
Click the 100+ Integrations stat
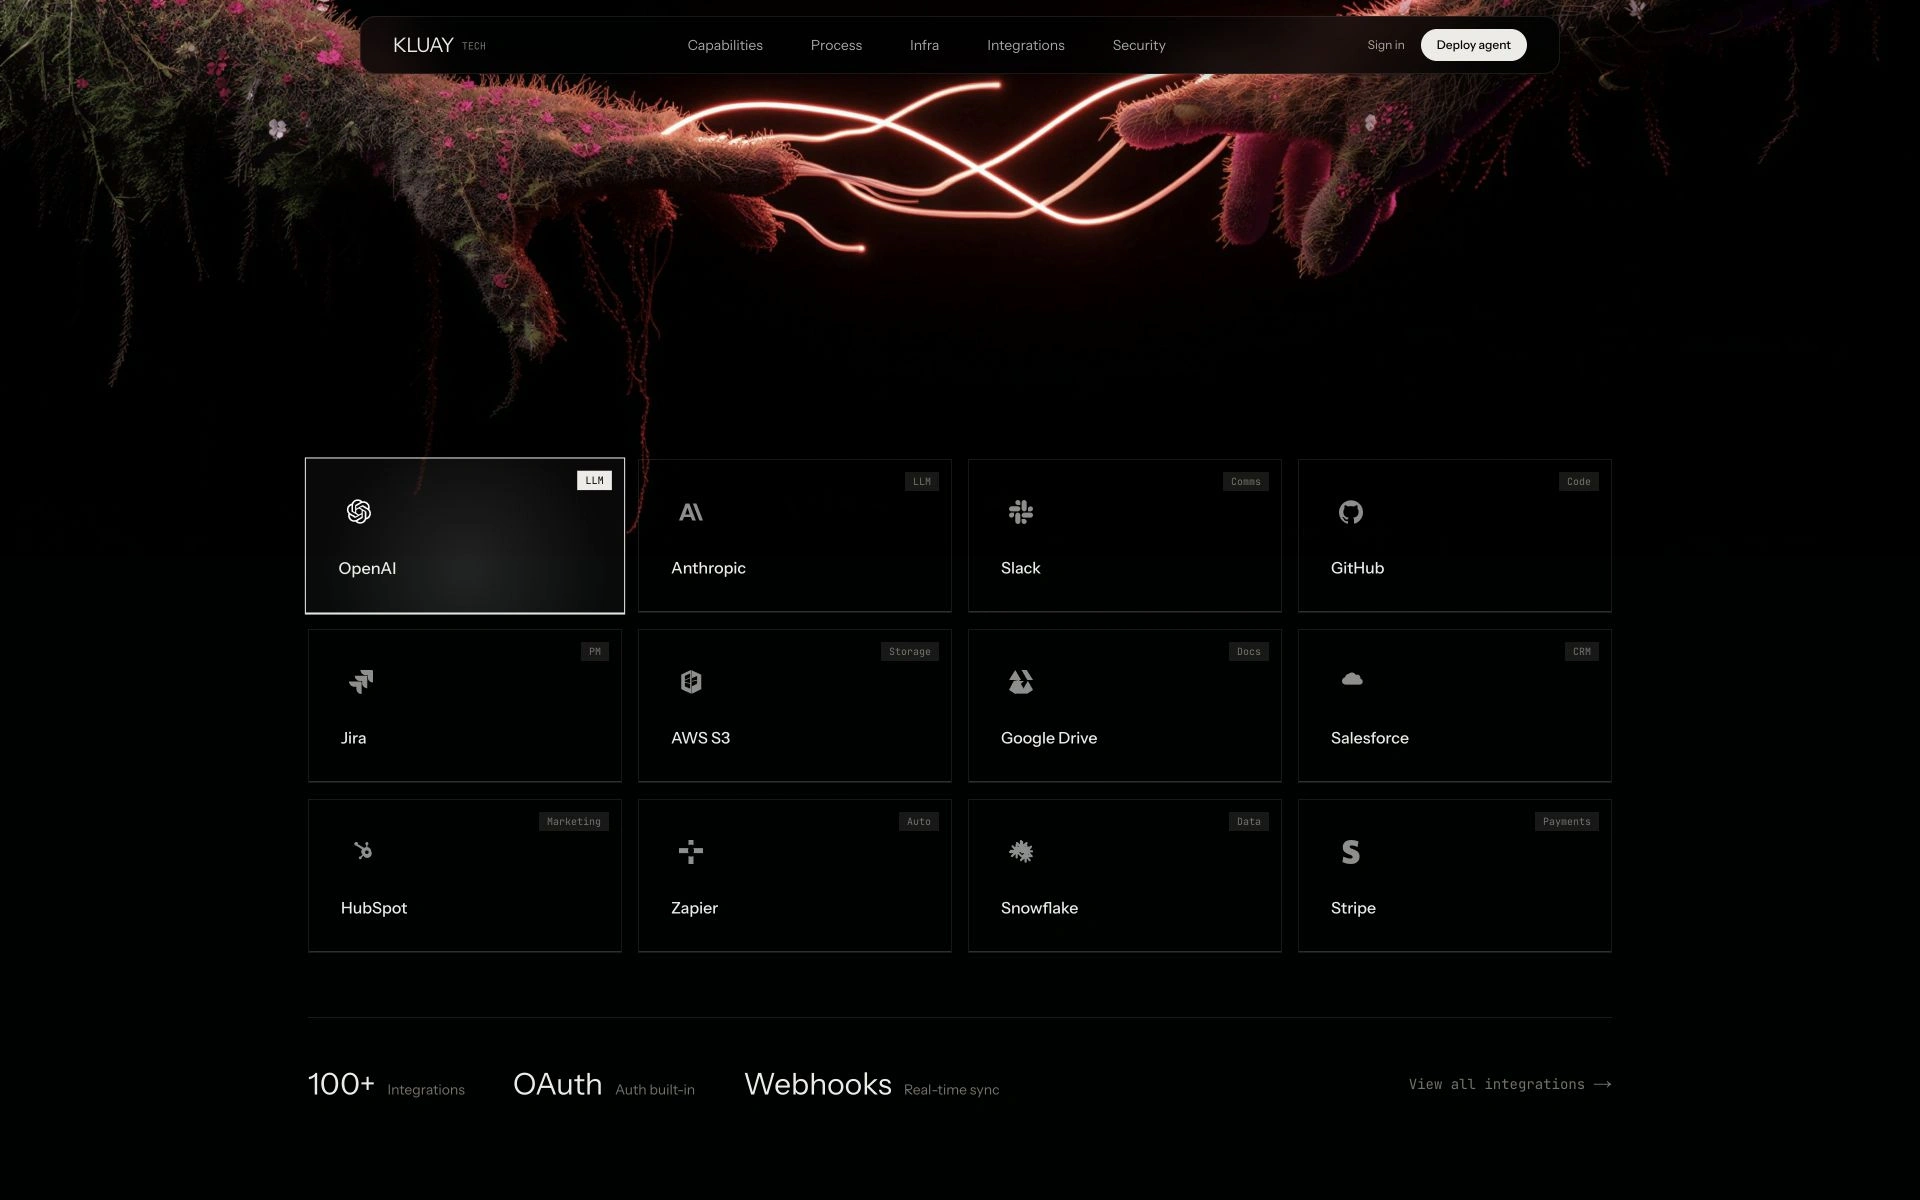pos(386,1085)
